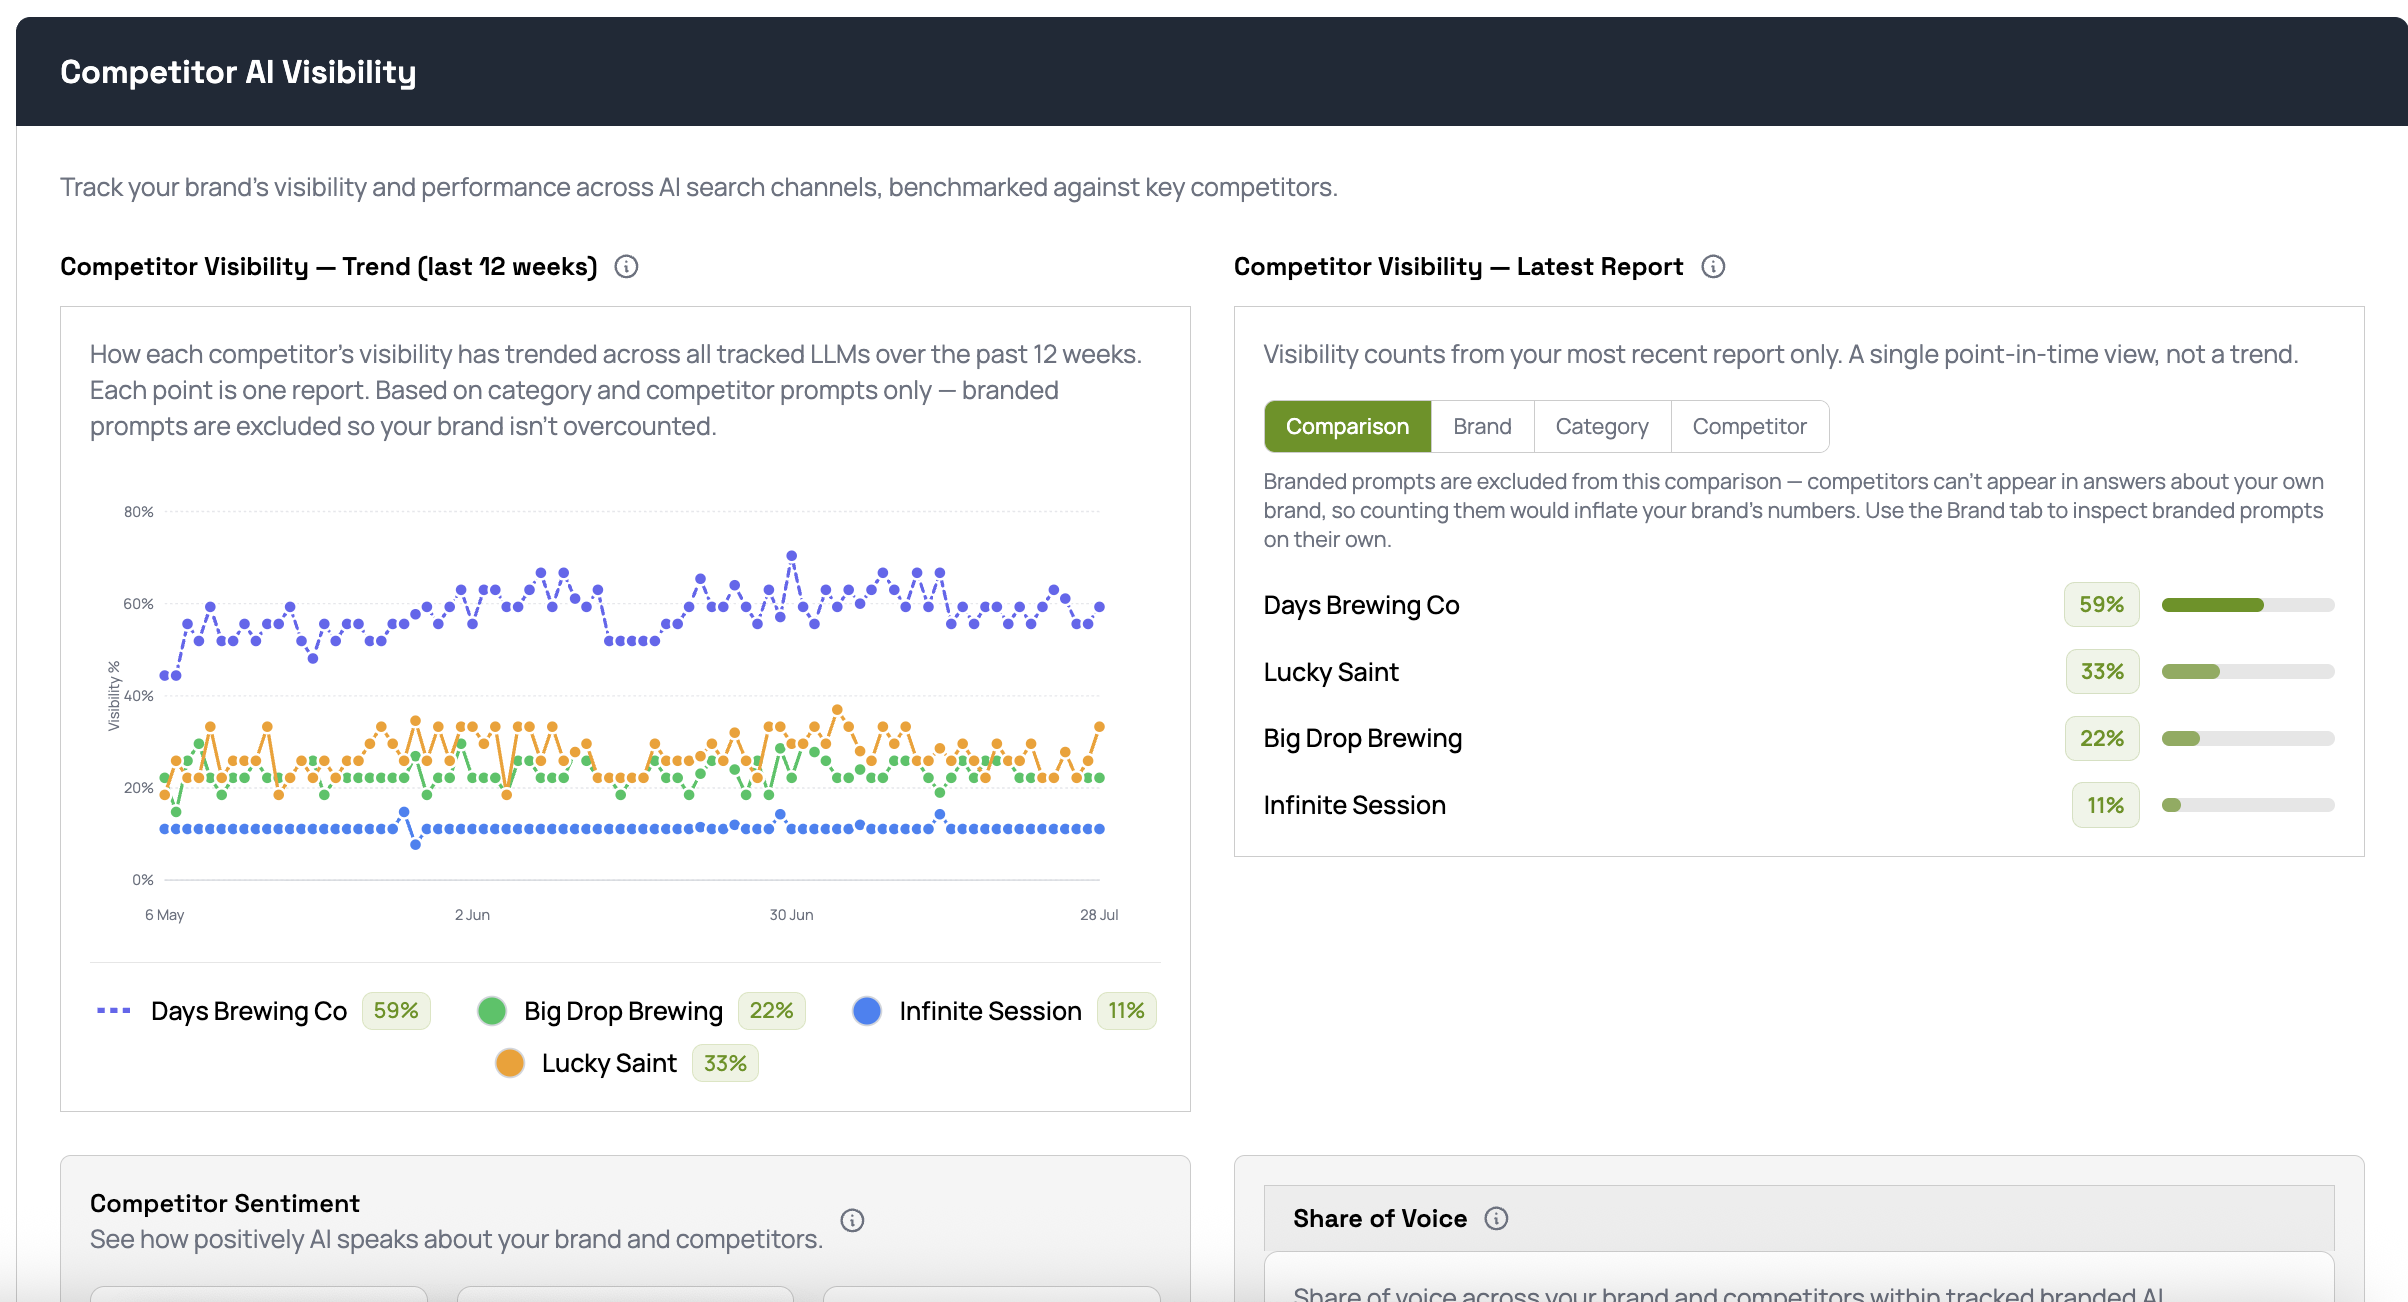
Task: Click the 80% label on the chart axis
Action: click(x=139, y=512)
